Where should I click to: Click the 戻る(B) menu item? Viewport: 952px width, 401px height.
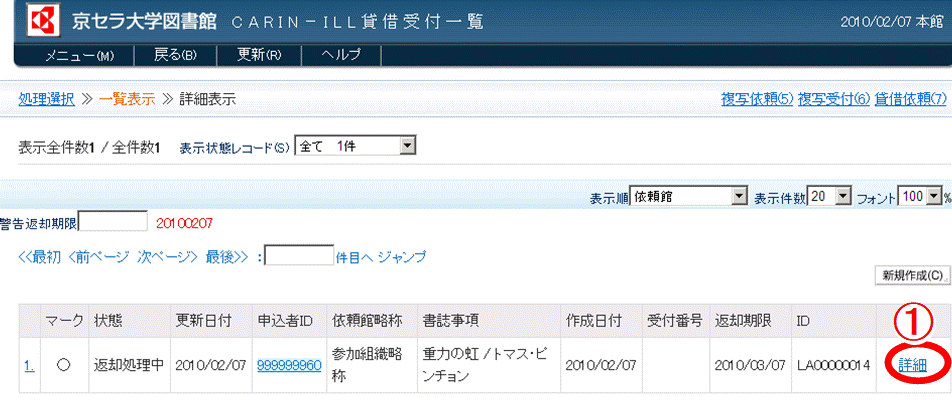pos(175,56)
